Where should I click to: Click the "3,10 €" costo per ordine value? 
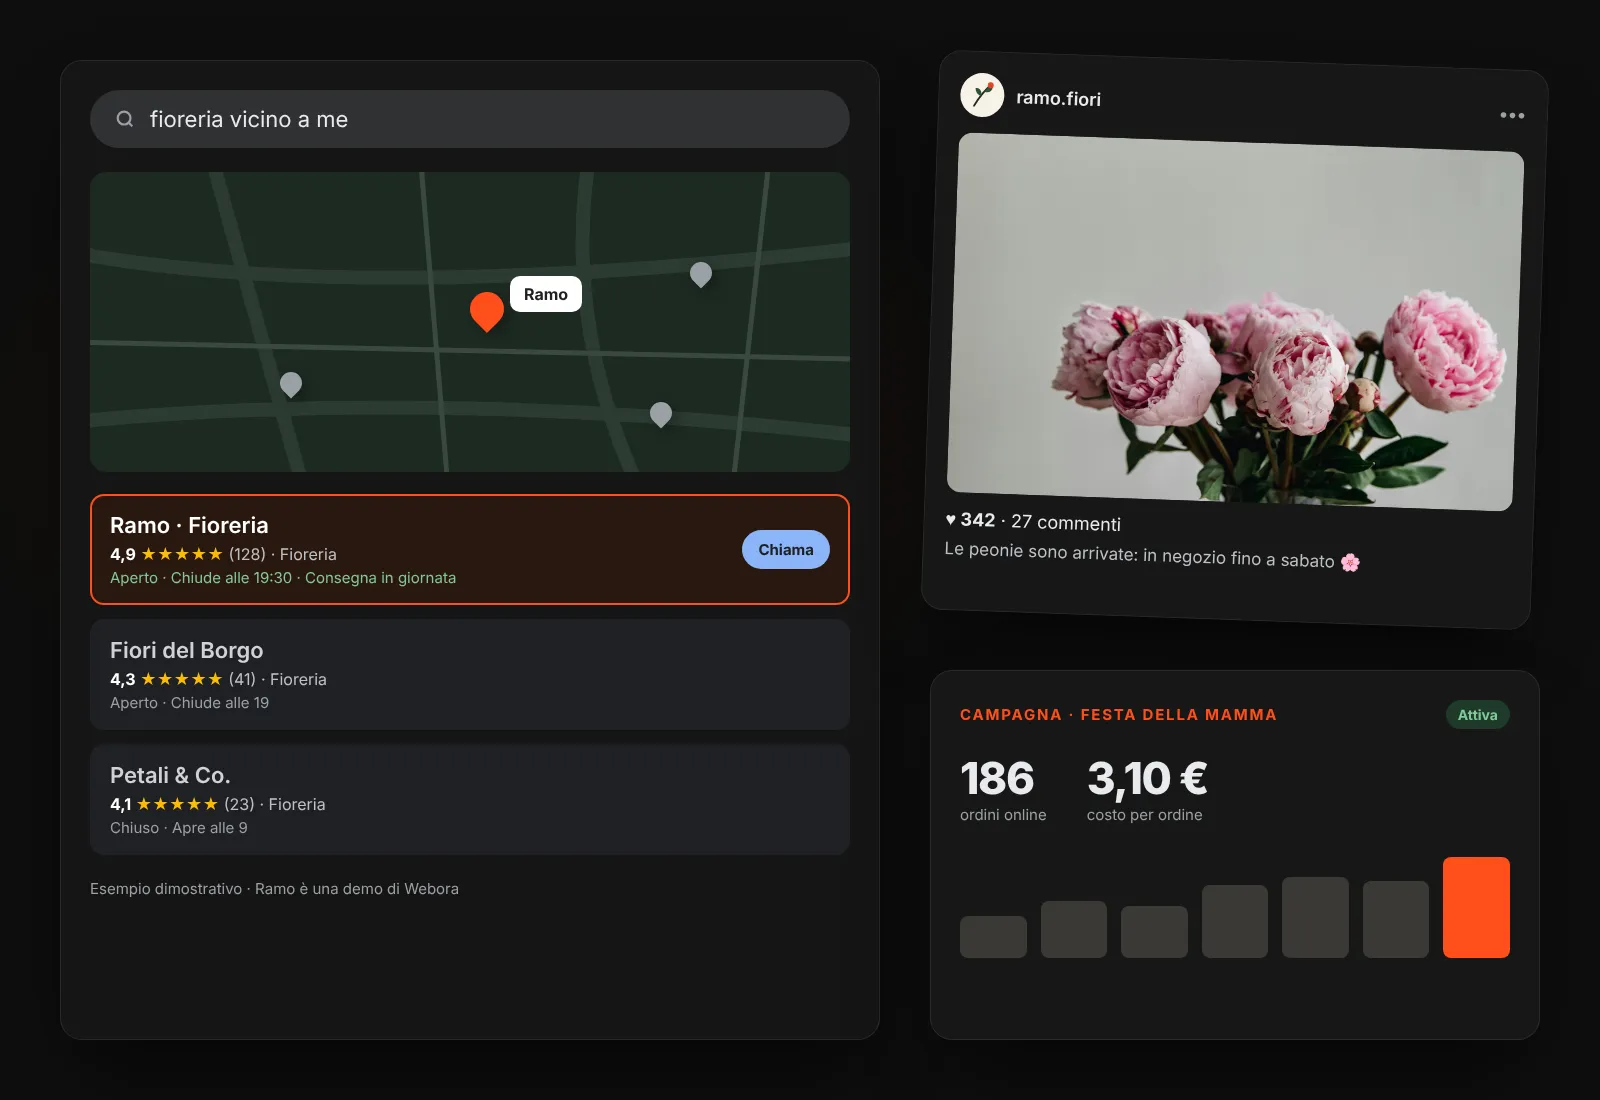pos(1147,779)
